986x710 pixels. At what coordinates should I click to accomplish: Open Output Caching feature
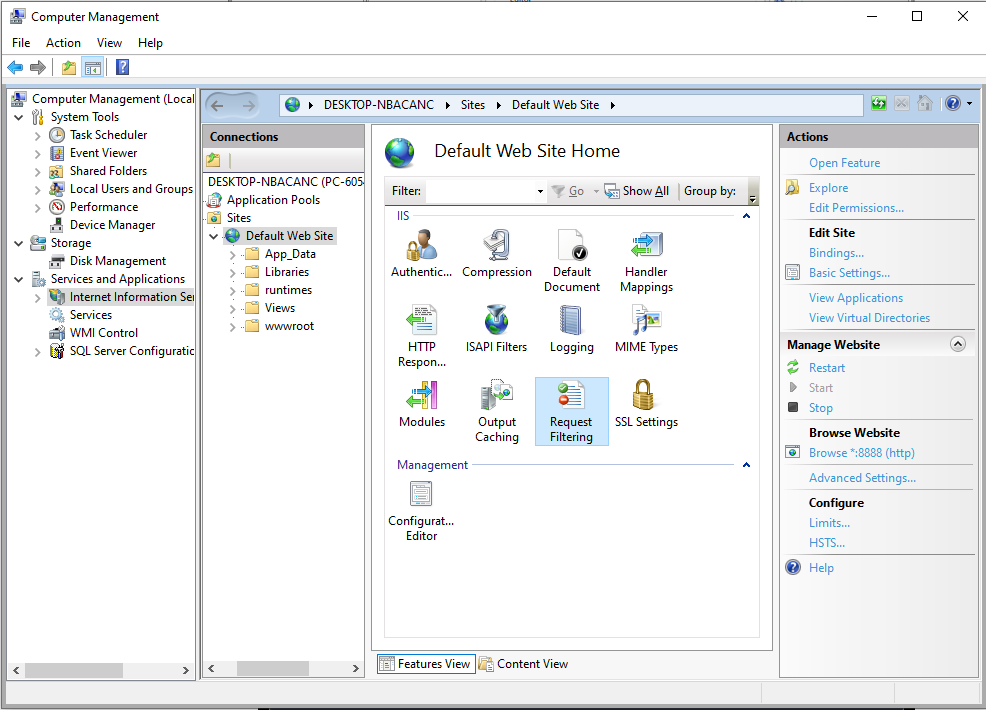coord(497,411)
